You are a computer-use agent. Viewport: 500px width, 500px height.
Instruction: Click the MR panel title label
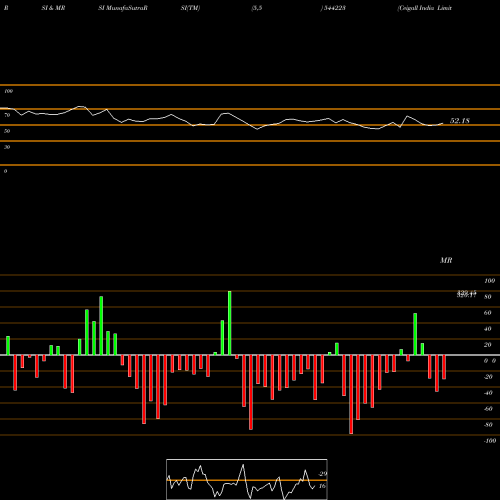pos(446,260)
